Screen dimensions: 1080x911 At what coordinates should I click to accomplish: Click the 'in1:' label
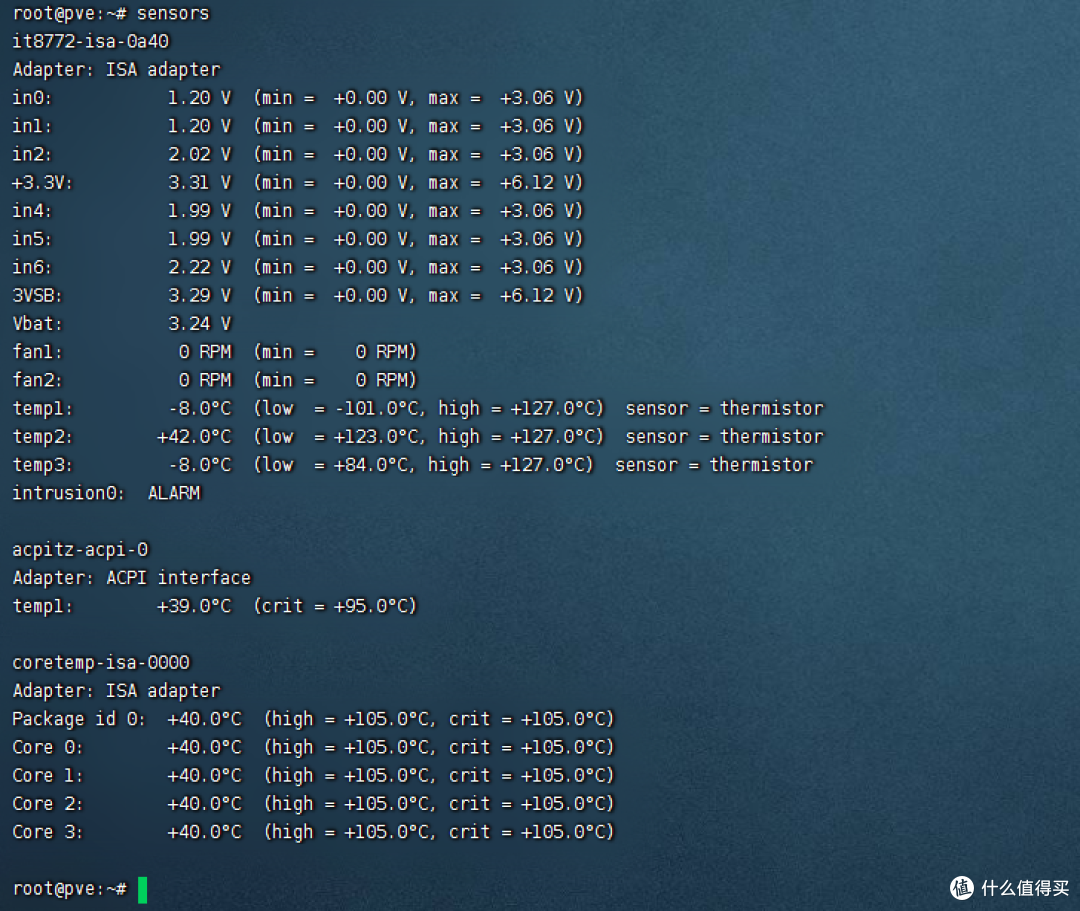point(32,126)
